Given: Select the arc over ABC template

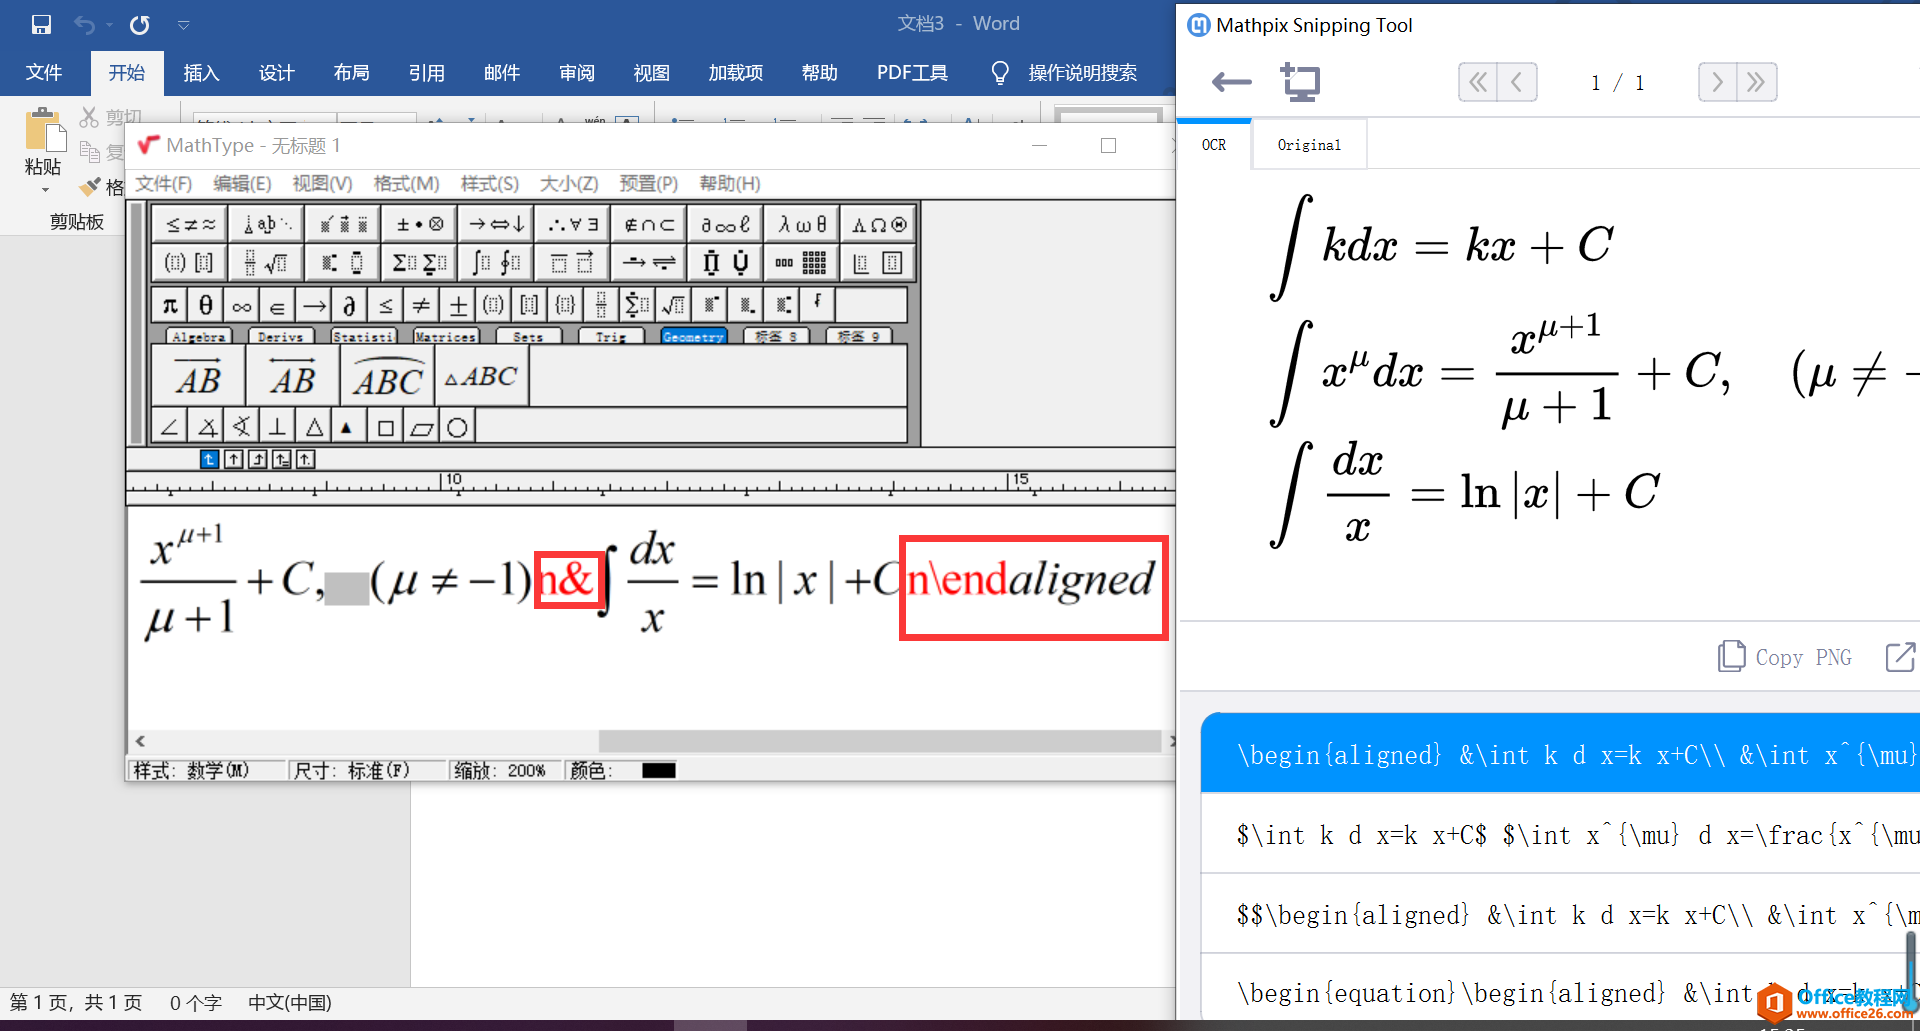Looking at the screenshot, I should [386, 377].
